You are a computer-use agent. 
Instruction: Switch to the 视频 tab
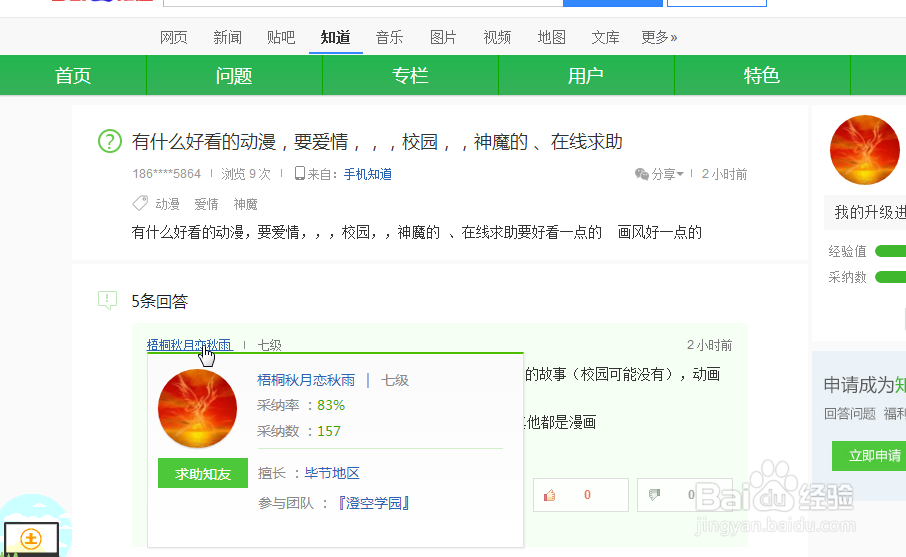pos(497,38)
